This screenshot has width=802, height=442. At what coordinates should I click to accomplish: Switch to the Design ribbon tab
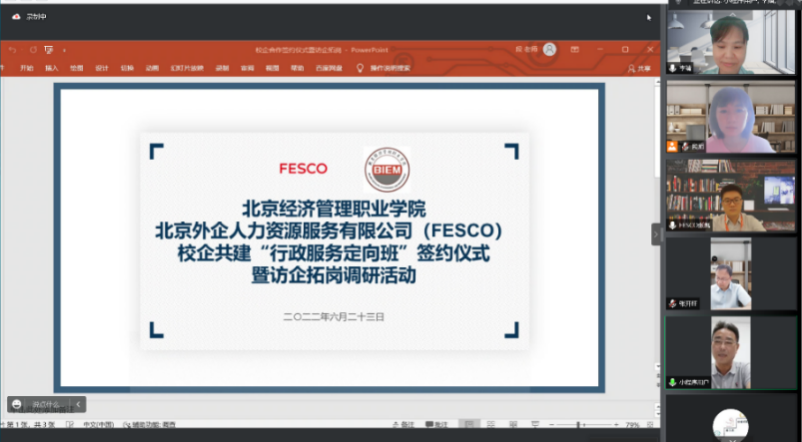pos(102,68)
